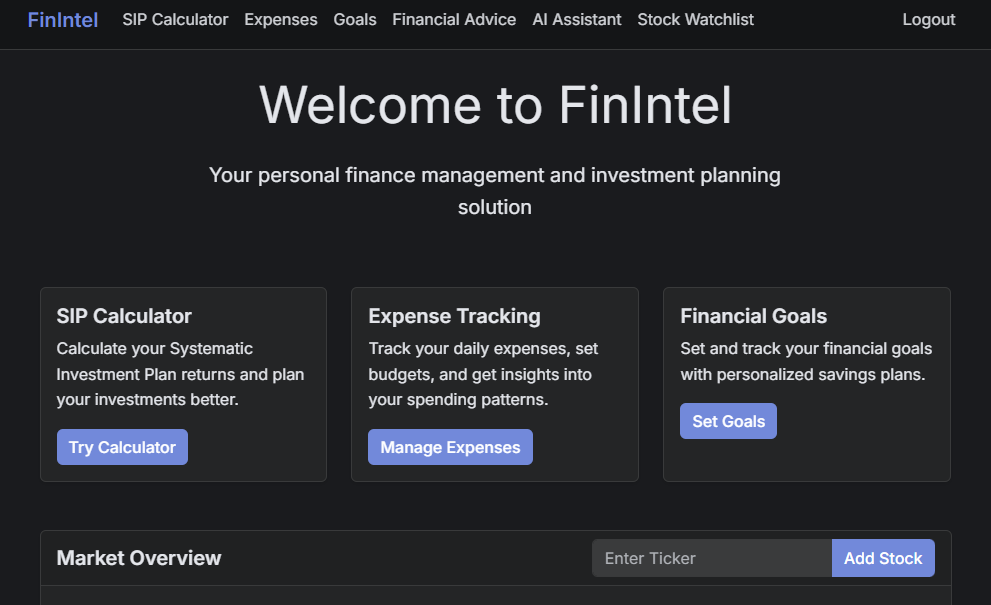Viewport: 991px width, 605px height.
Task: Click the Welcome to FinIntel headline
Action: [x=495, y=104]
